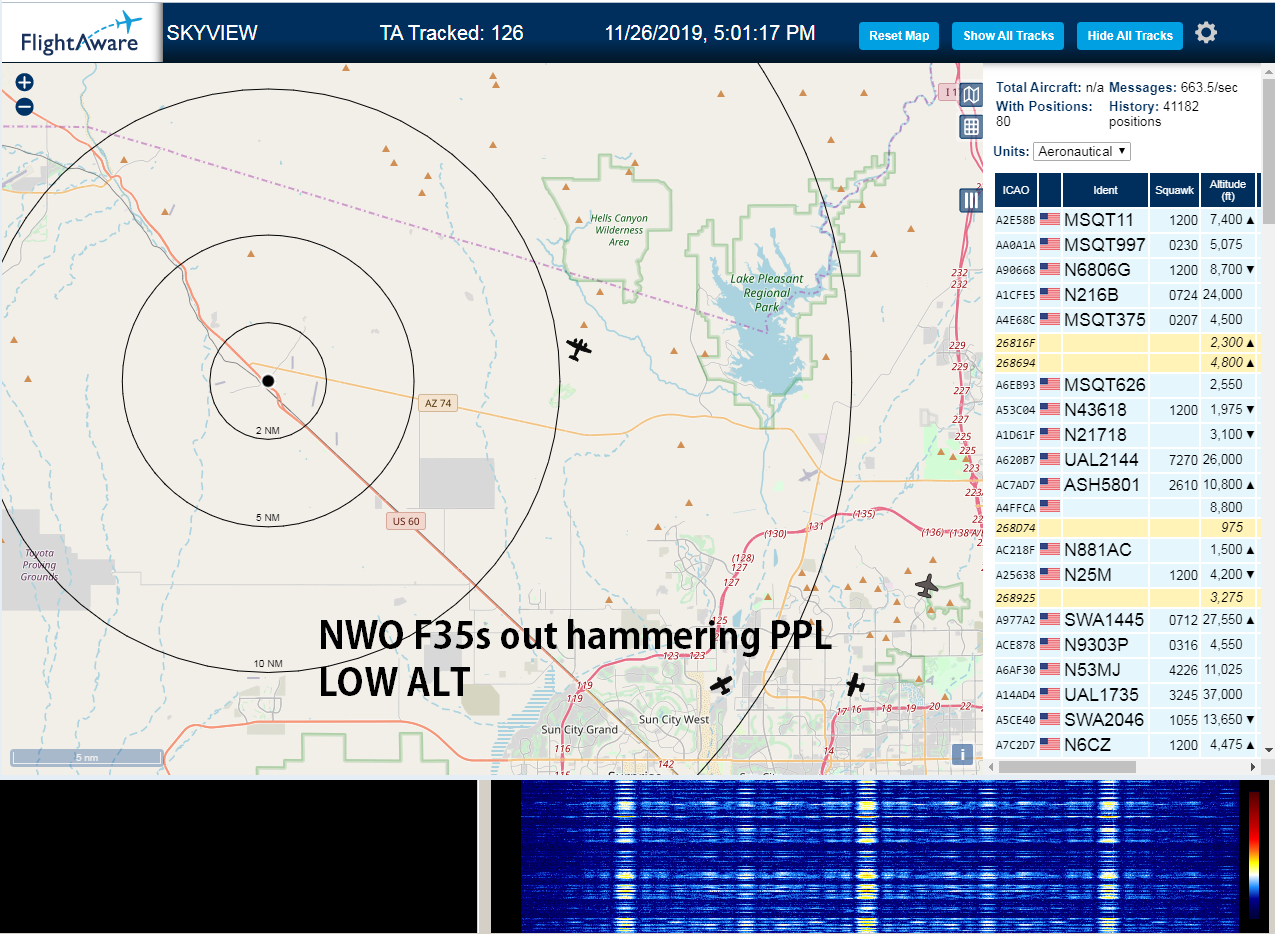Click the Reset Map button
The height and width of the screenshot is (935, 1275).
(899, 35)
